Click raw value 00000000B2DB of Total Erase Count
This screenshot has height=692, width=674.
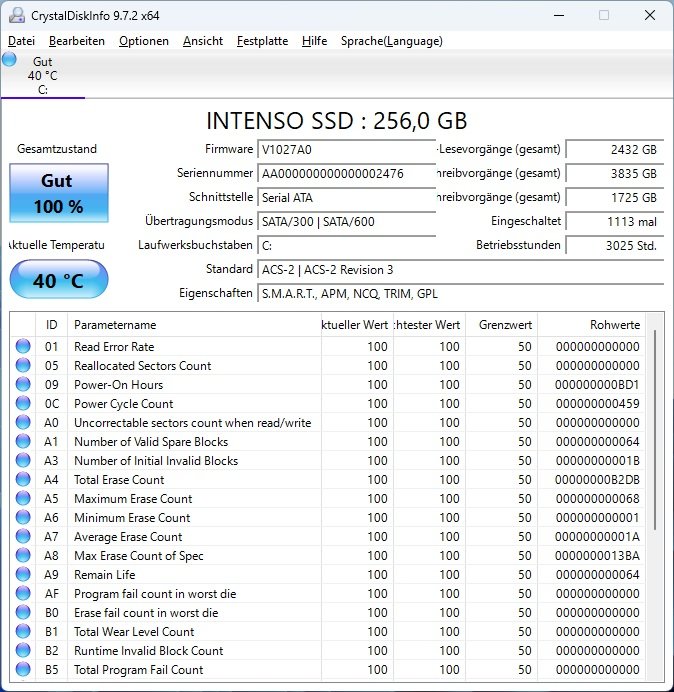[597, 479]
